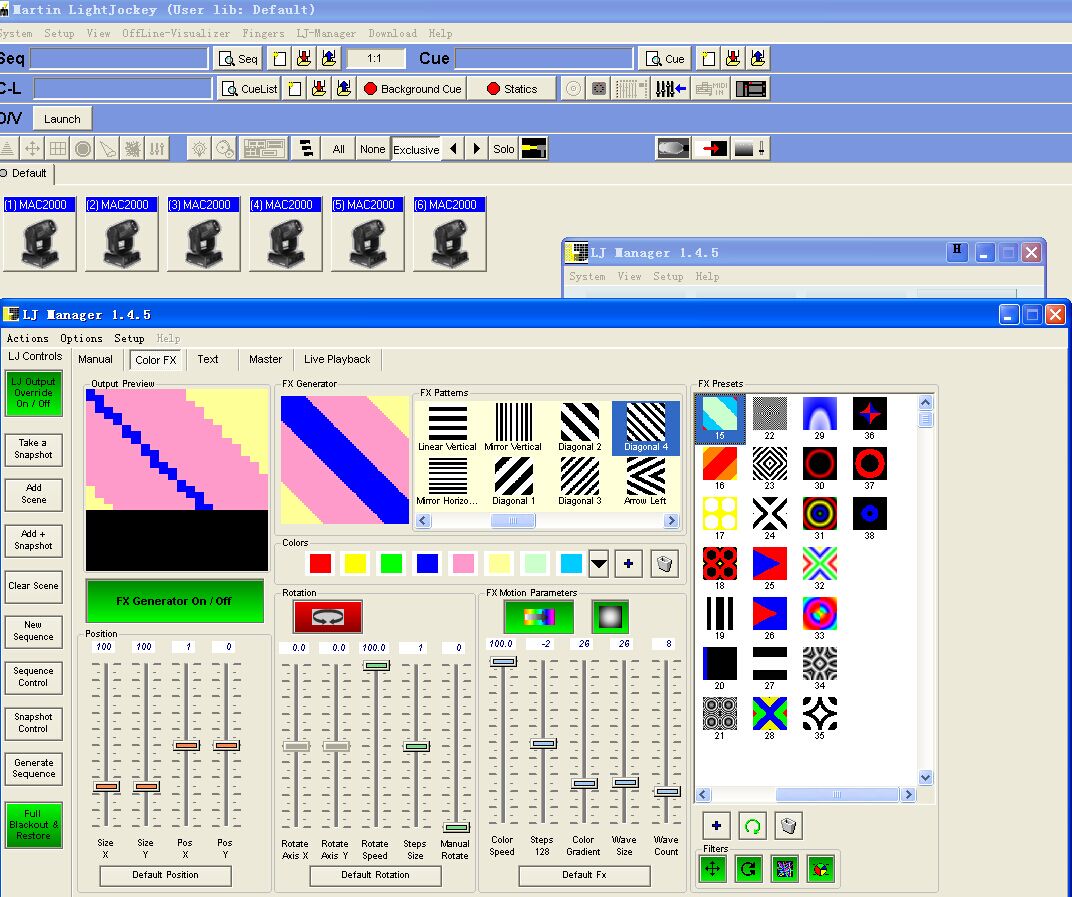This screenshot has width=1072, height=897.
Task: Click the Clear Scene button
Action: (34, 587)
